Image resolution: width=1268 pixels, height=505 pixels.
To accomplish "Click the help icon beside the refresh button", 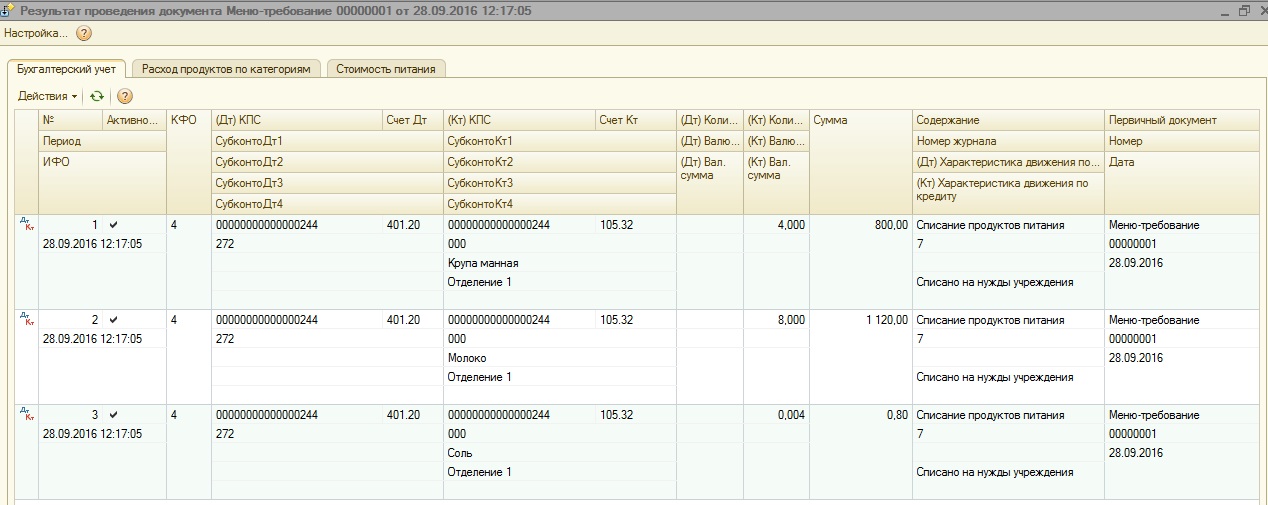I will [125, 96].
